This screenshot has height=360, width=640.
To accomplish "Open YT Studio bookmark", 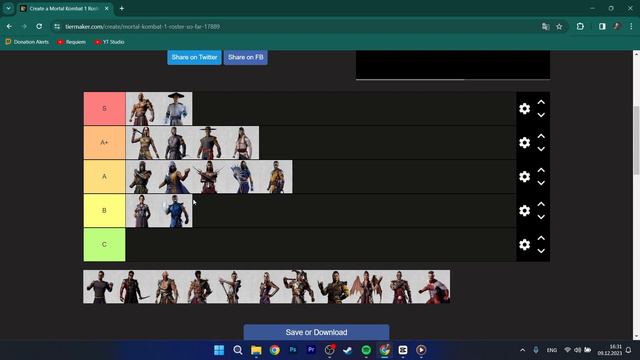I will tap(109, 42).
